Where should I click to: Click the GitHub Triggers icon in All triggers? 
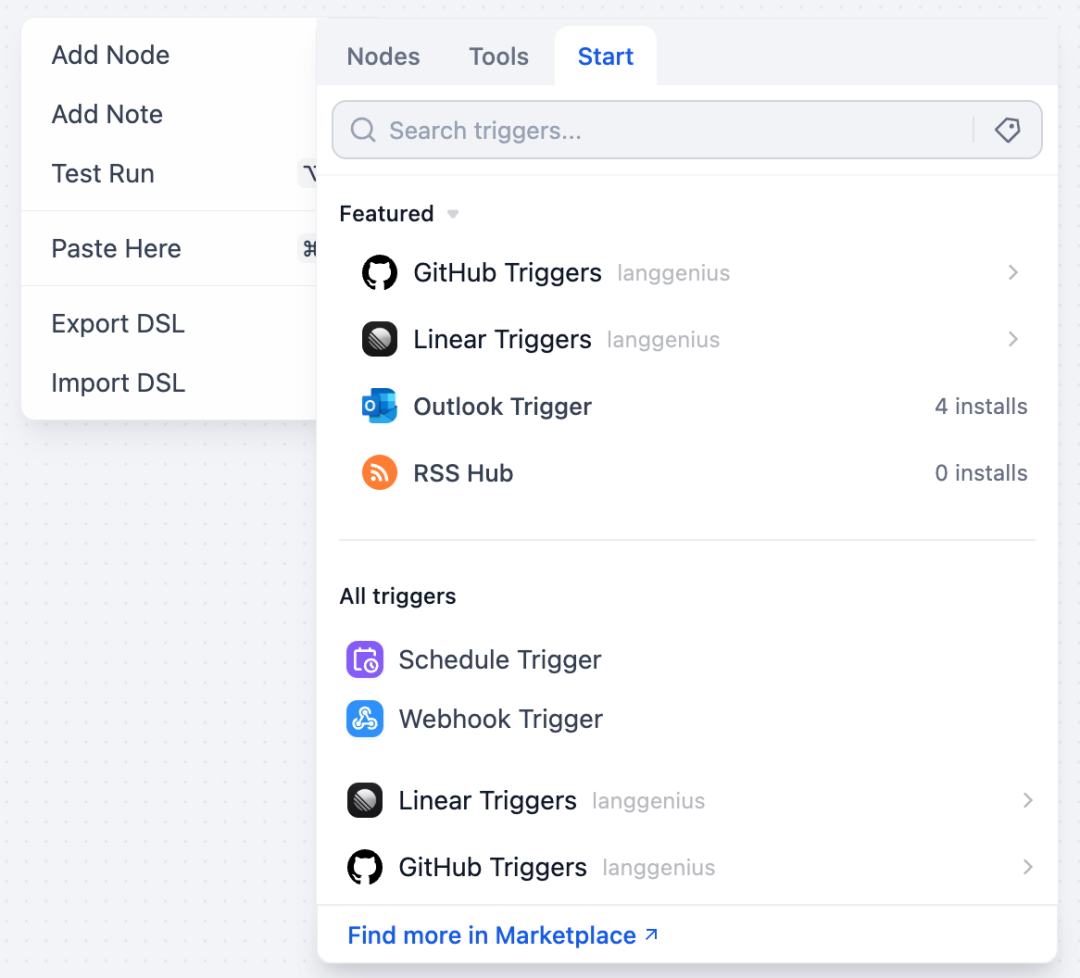pos(365,867)
